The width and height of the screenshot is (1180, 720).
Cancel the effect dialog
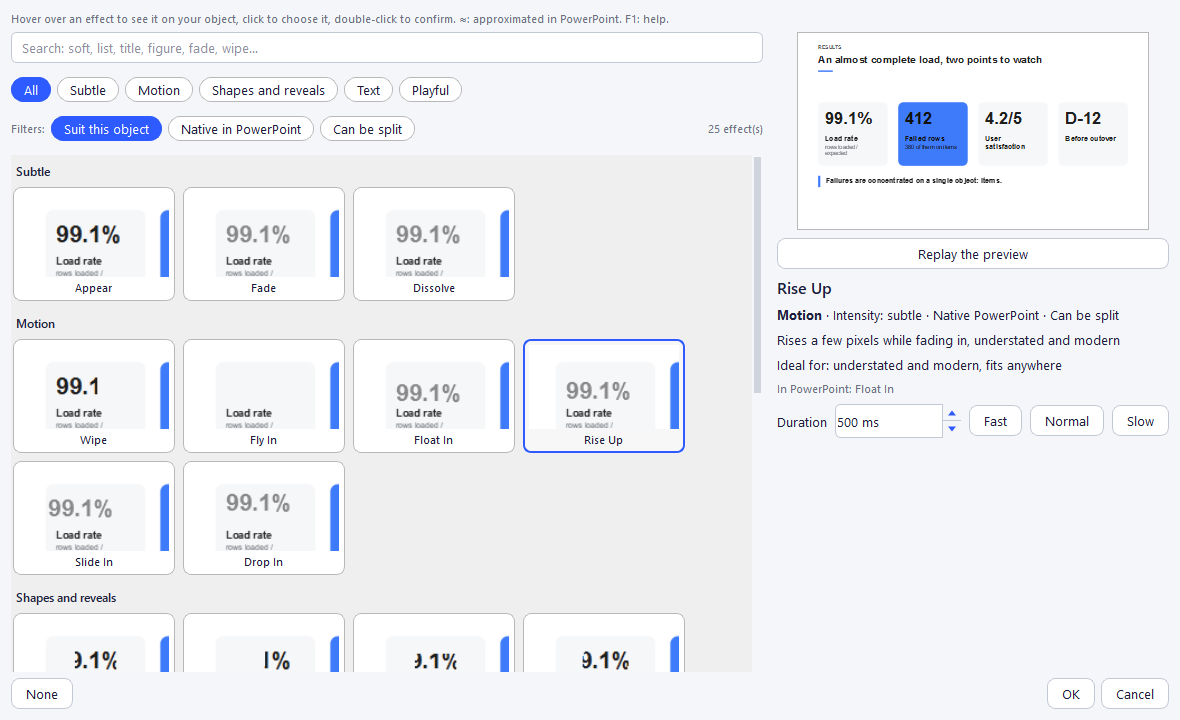coord(1135,694)
